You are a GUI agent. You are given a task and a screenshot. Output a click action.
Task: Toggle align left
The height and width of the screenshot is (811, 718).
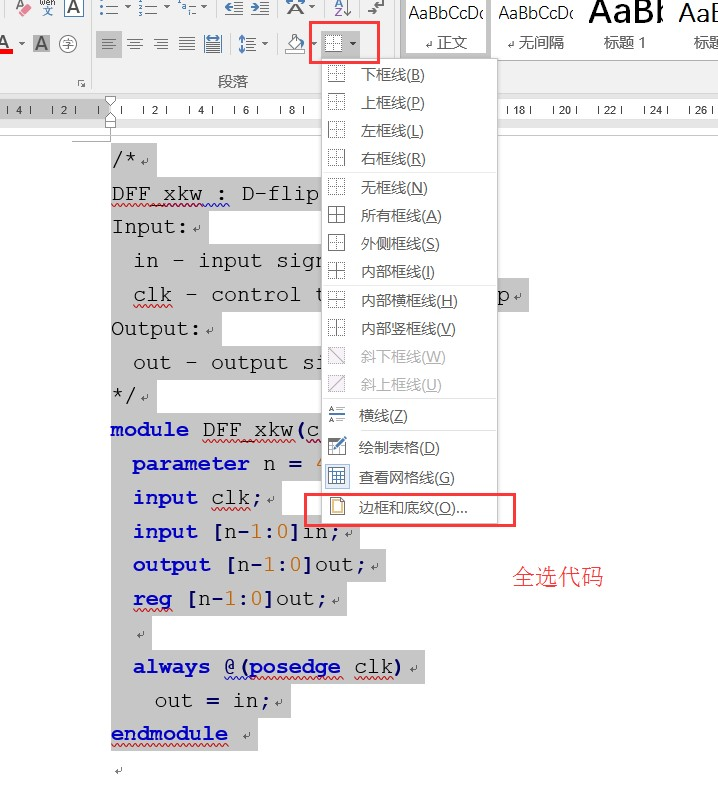(x=109, y=44)
